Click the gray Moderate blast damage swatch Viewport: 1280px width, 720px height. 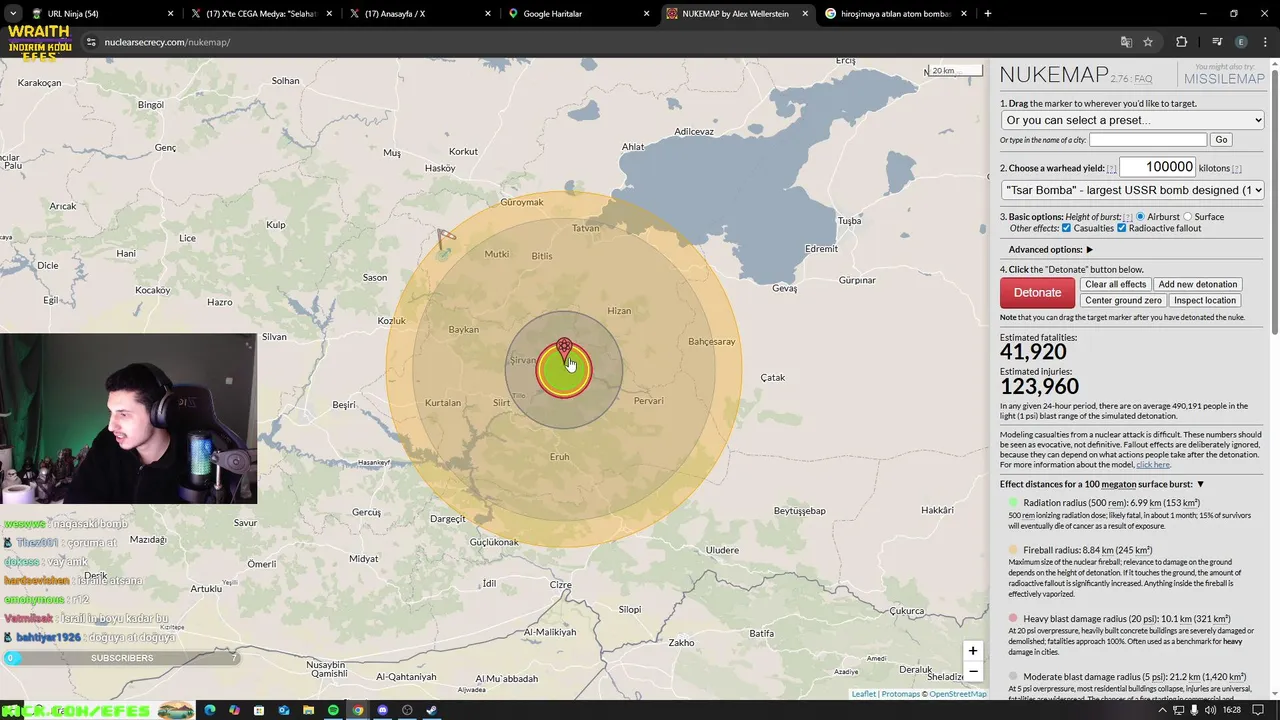[1013, 677]
